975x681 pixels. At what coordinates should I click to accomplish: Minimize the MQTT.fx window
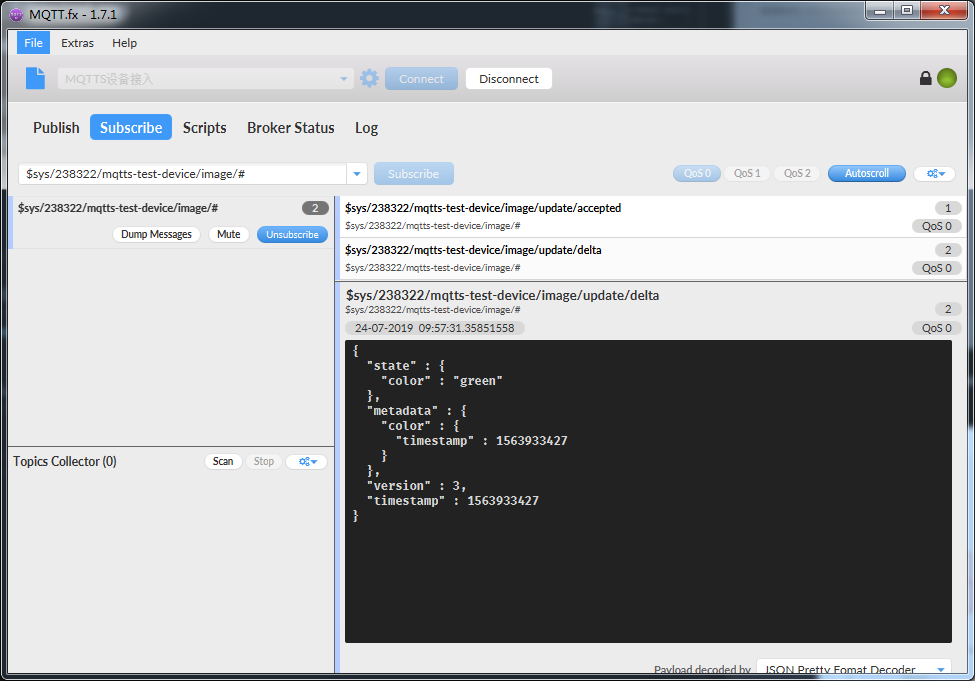click(879, 10)
